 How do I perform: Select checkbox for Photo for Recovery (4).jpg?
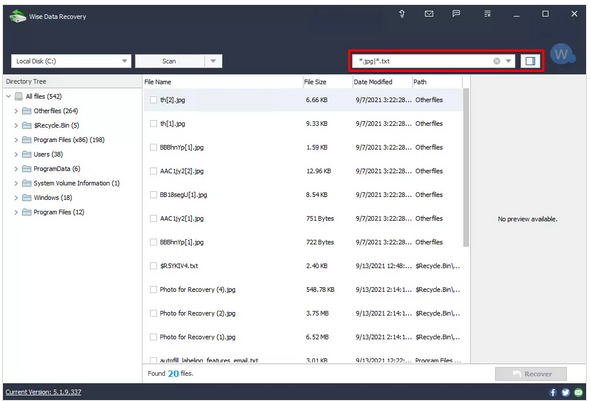tap(153, 289)
